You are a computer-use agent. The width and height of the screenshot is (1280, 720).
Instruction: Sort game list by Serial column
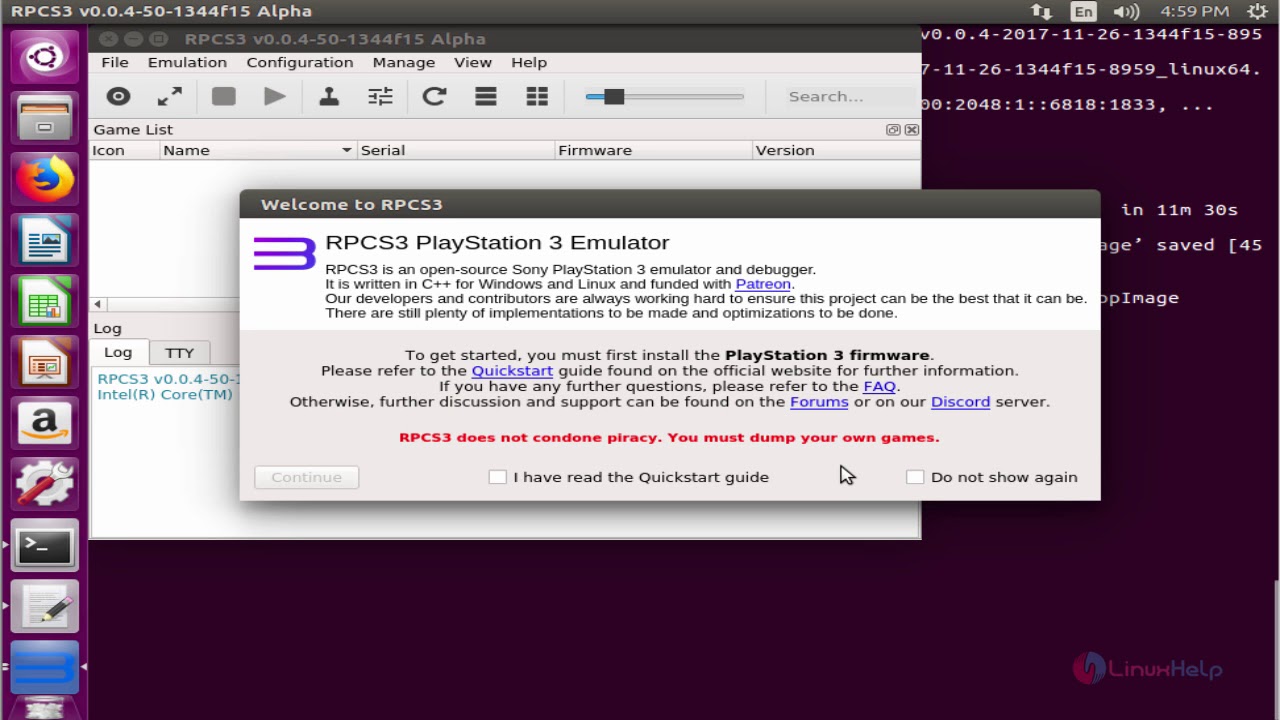click(456, 150)
